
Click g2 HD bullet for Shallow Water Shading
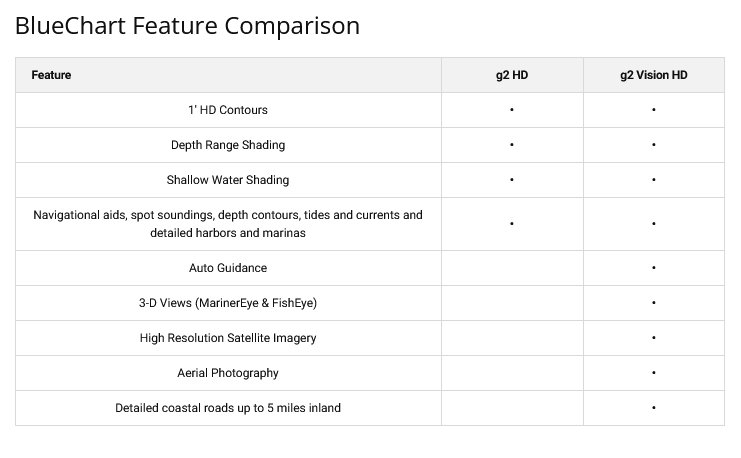click(512, 180)
